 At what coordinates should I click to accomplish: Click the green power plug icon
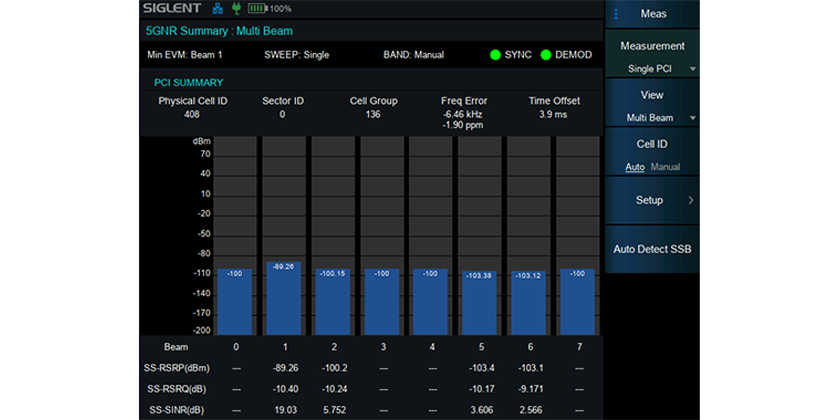(236, 9)
